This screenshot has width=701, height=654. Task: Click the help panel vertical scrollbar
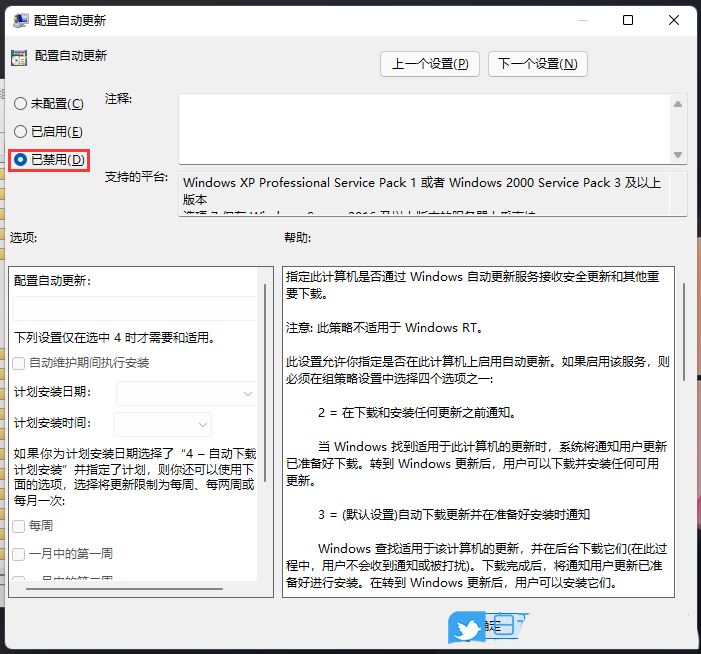coord(684,332)
